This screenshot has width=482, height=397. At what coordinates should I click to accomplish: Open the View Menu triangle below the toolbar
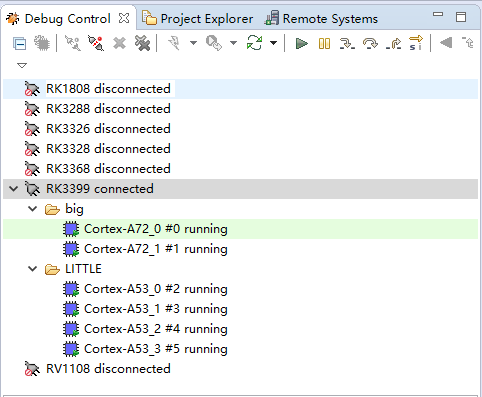22,65
